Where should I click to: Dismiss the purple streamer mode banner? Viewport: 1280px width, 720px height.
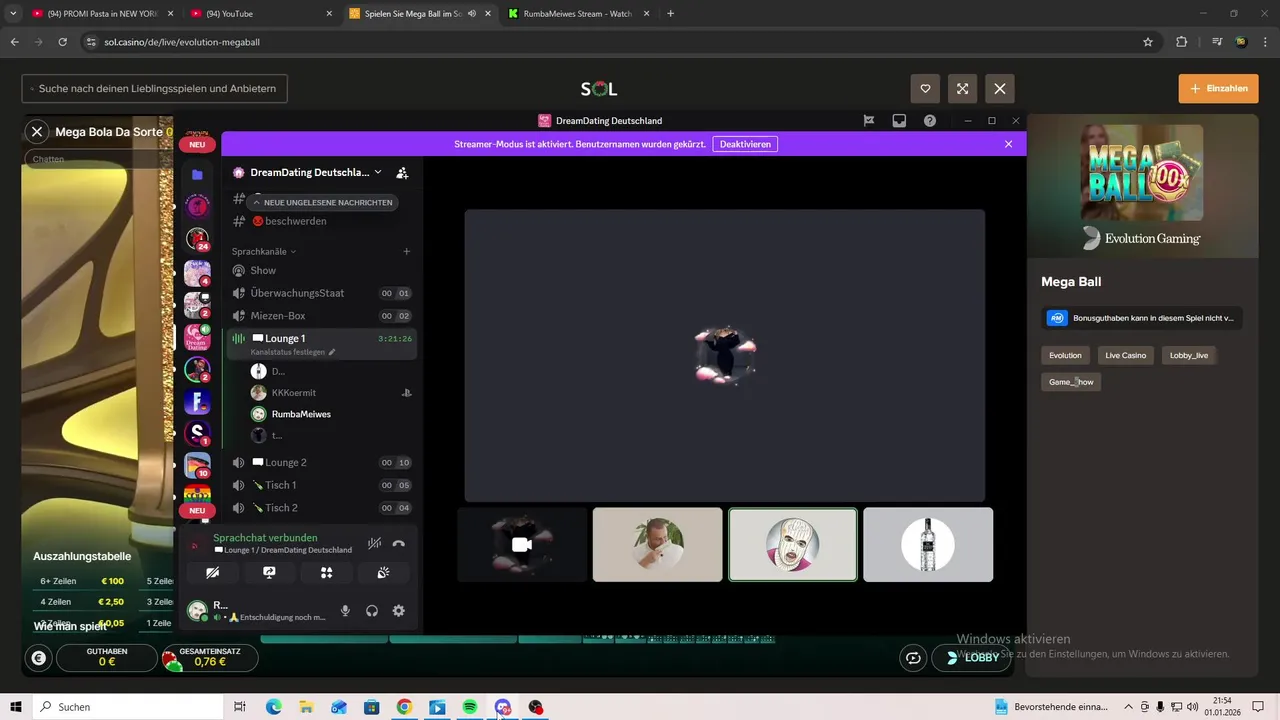[1008, 144]
